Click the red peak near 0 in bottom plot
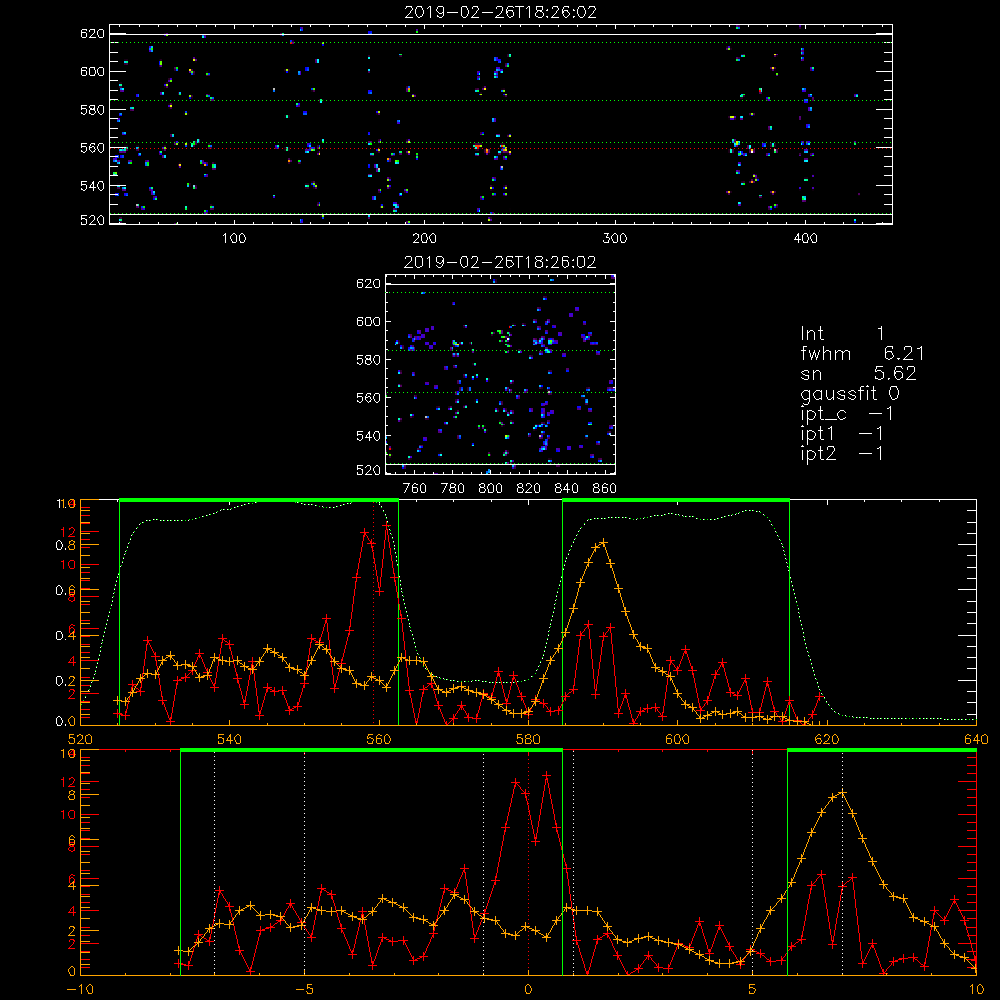 pyautogui.click(x=547, y=776)
